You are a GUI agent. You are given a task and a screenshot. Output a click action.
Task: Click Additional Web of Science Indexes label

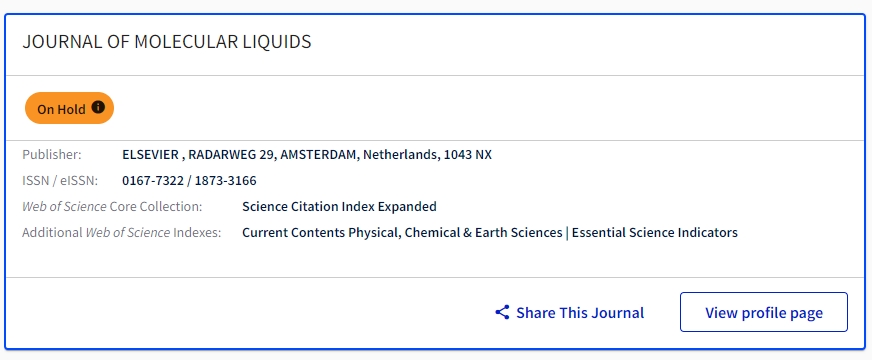point(122,233)
